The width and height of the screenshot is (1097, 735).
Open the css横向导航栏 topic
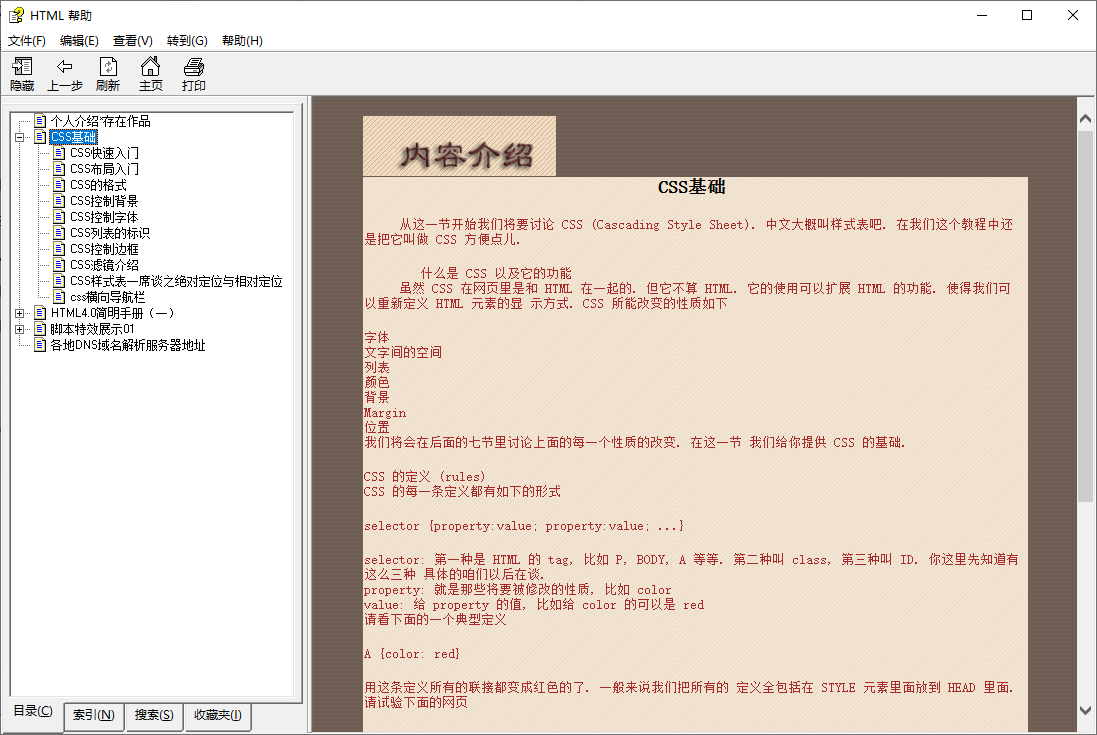pyautogui.click(x=107, y=297)
